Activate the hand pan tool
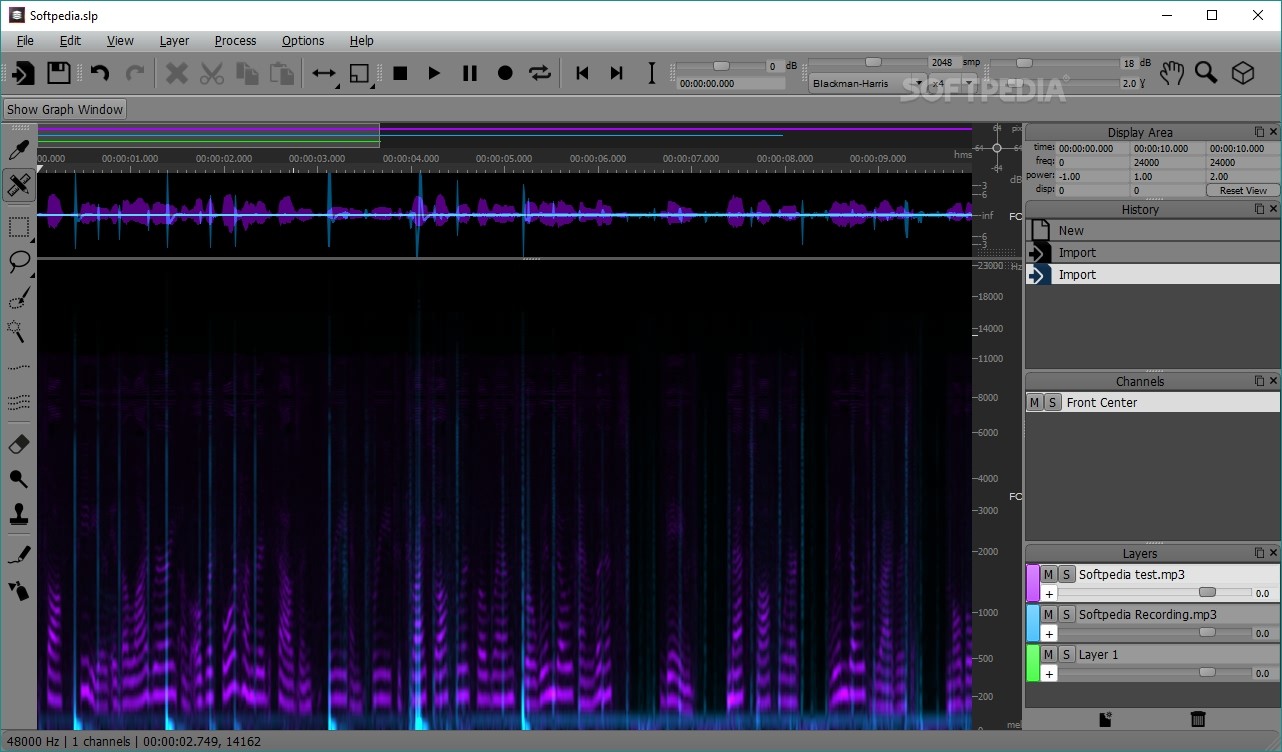This screenshot has height=752, width=1282. pyautogui.click(x=1171, y=73)
